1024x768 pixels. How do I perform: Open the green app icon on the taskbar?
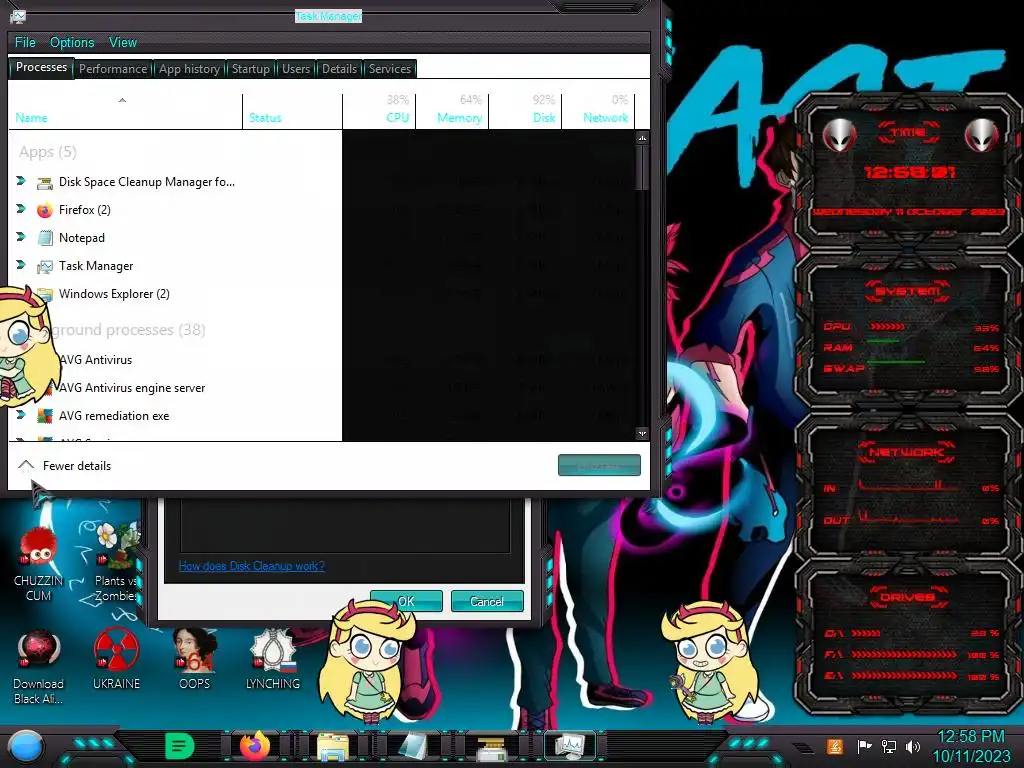(x=180, y=746)
